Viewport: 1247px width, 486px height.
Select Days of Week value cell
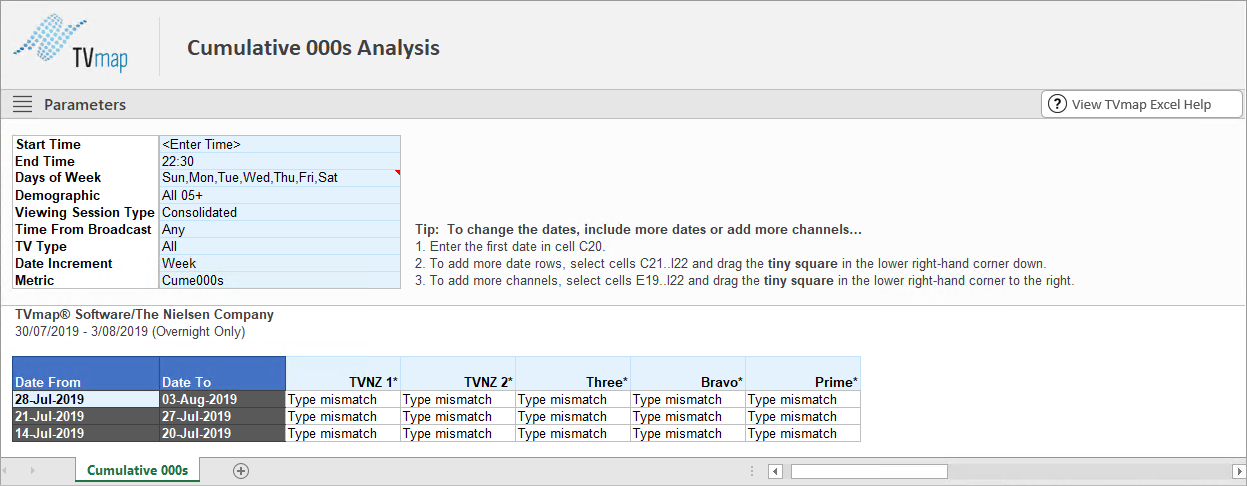(x=280, y=178)
